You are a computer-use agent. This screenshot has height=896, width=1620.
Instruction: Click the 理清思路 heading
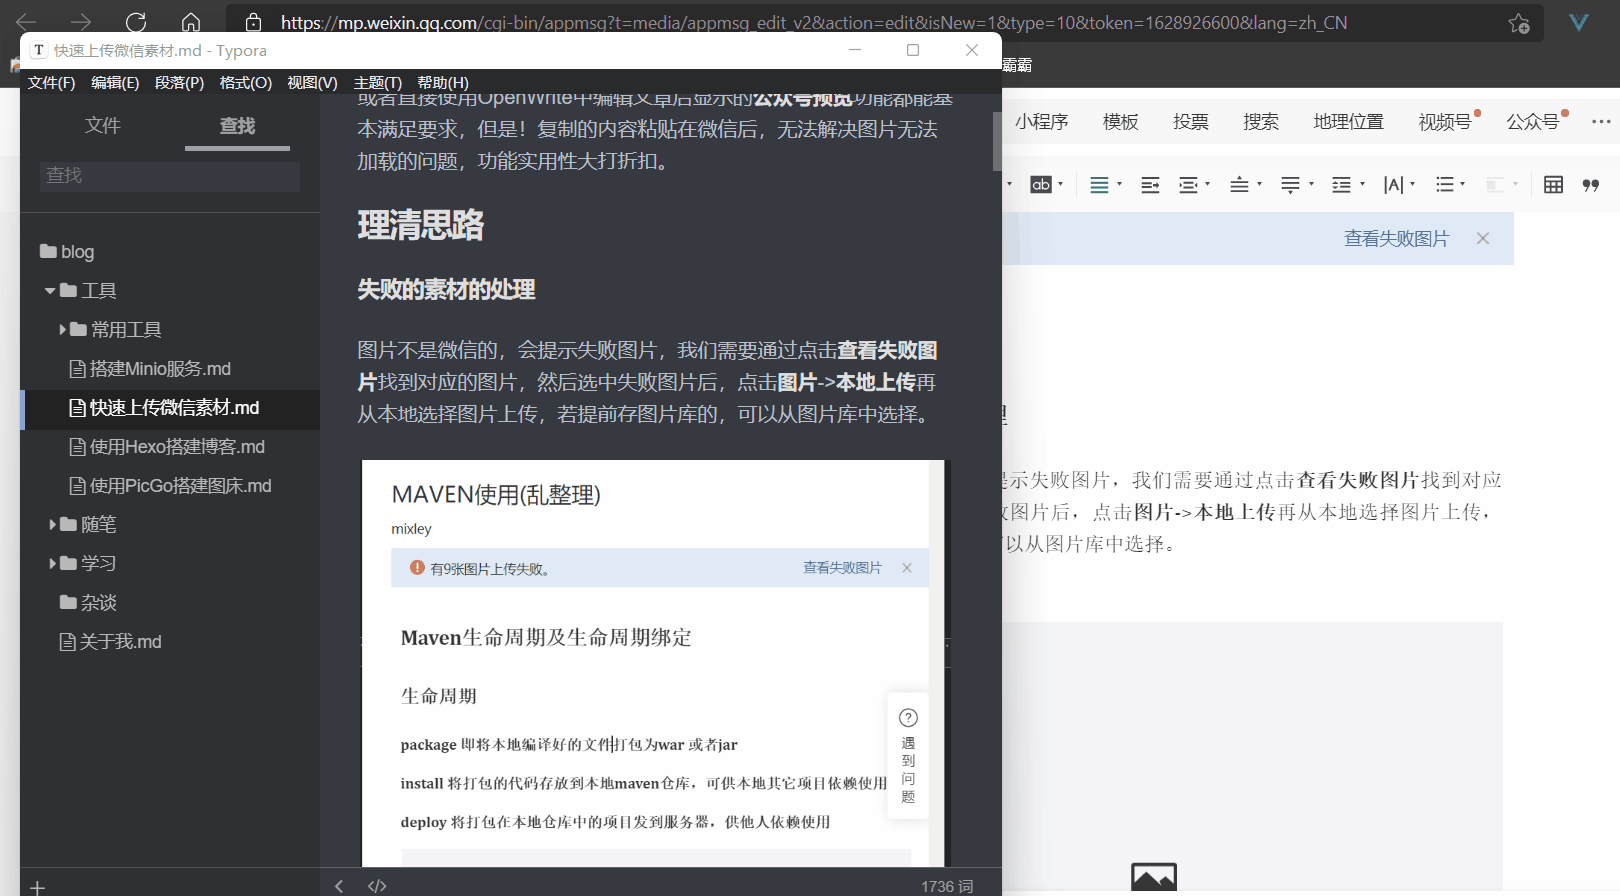point(421,224)
